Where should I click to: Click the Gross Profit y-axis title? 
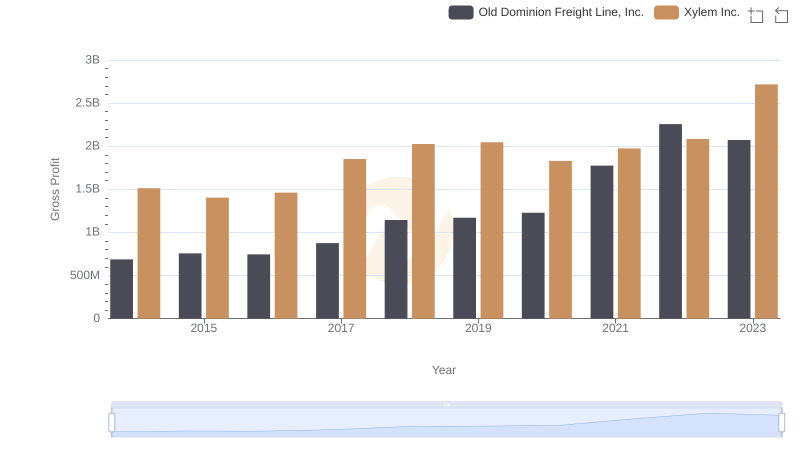[x=56, y=189]
